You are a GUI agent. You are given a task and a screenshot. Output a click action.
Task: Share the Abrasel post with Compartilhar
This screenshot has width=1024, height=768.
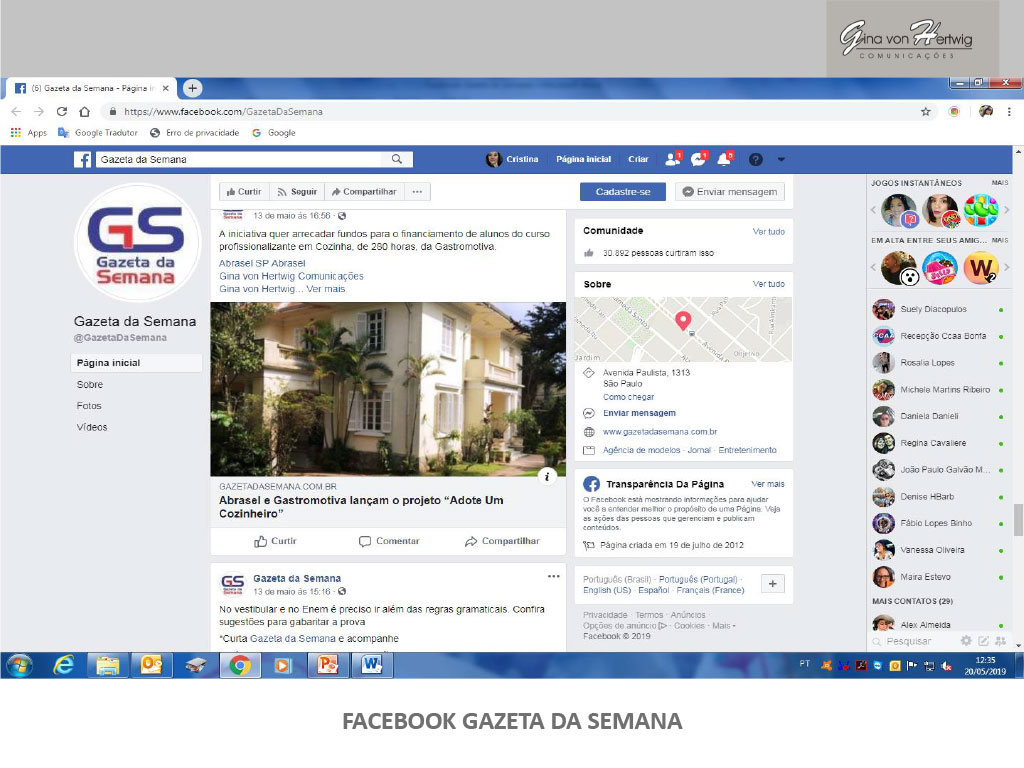(502, 541)
